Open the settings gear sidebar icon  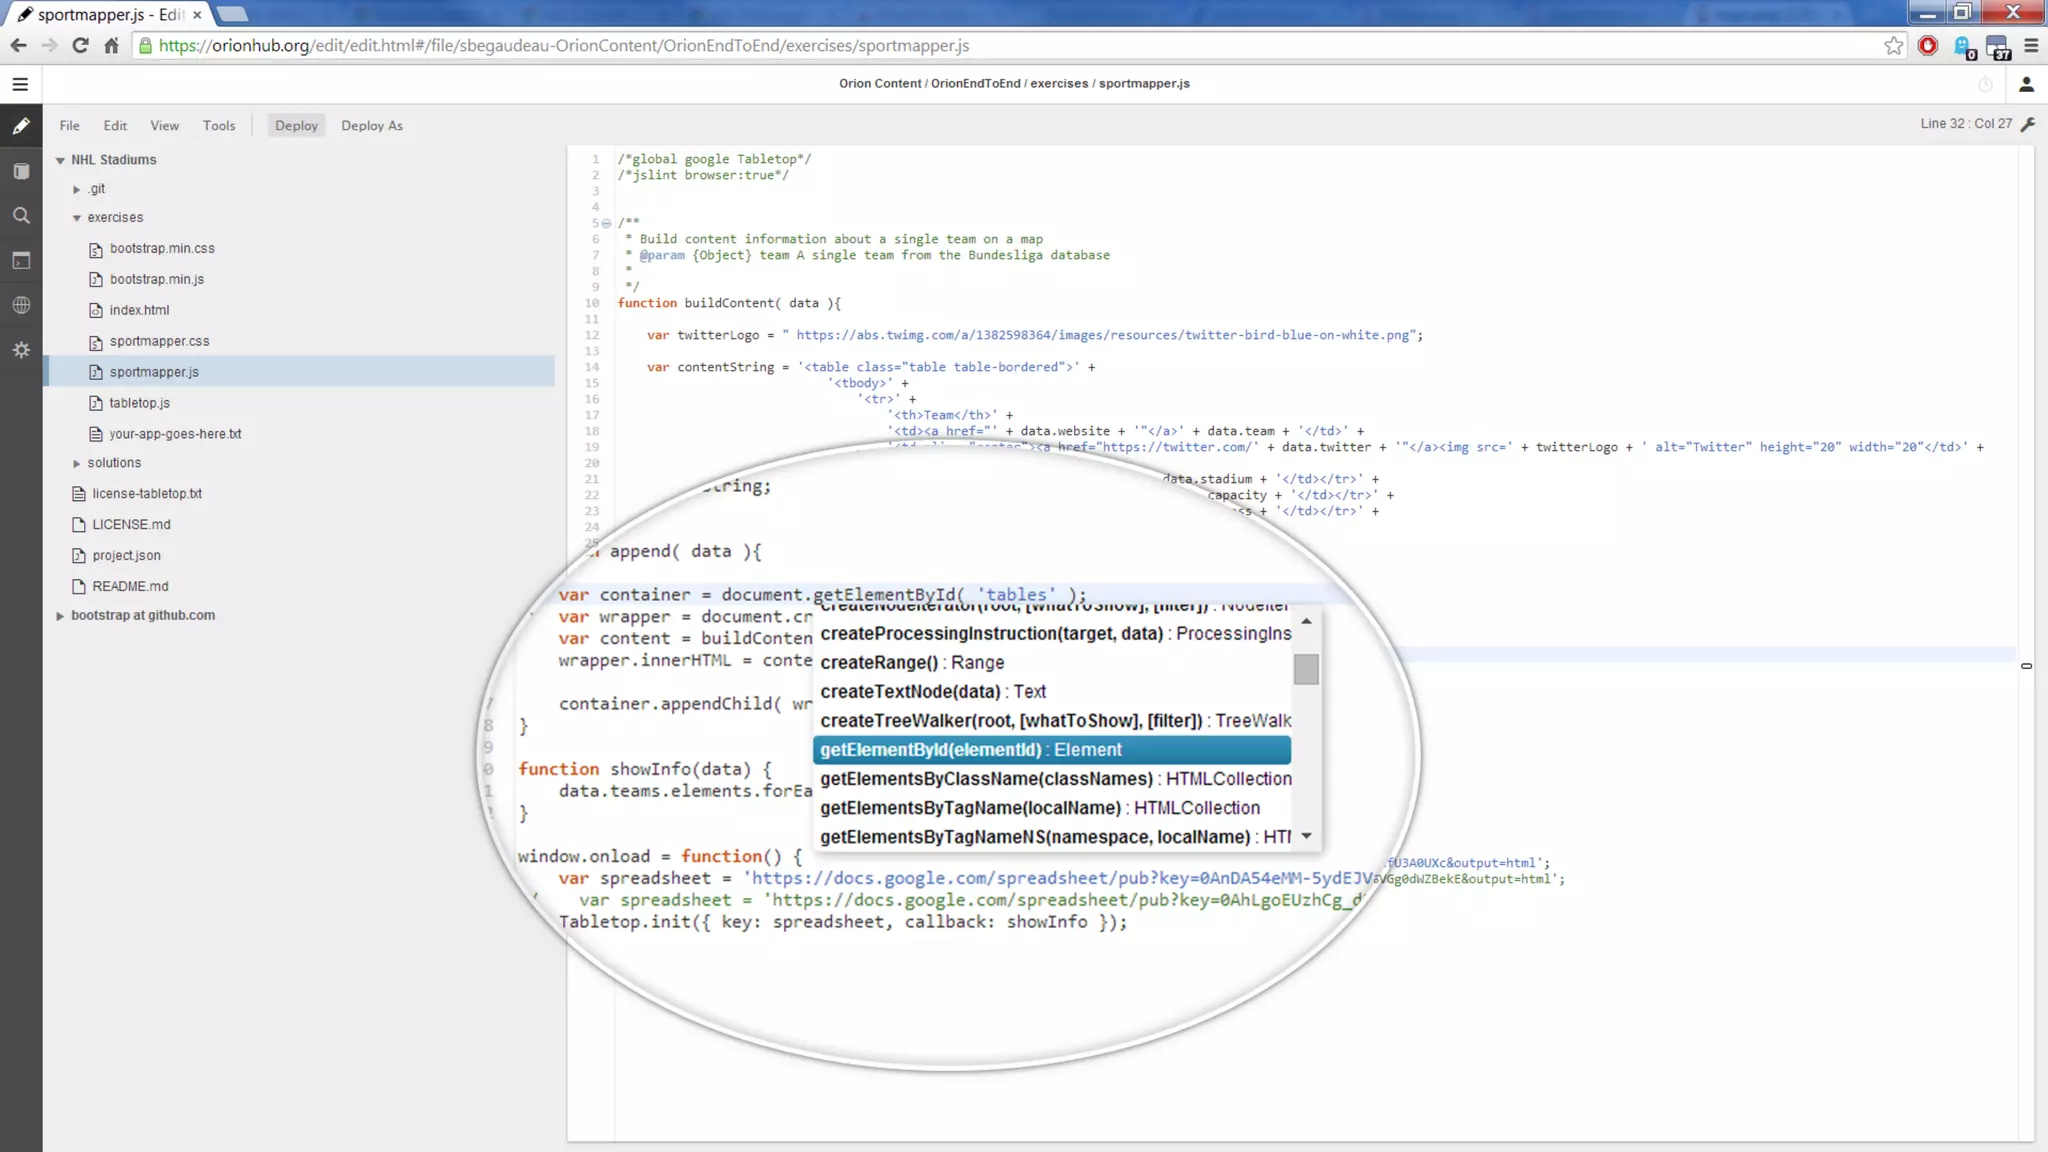21,350
